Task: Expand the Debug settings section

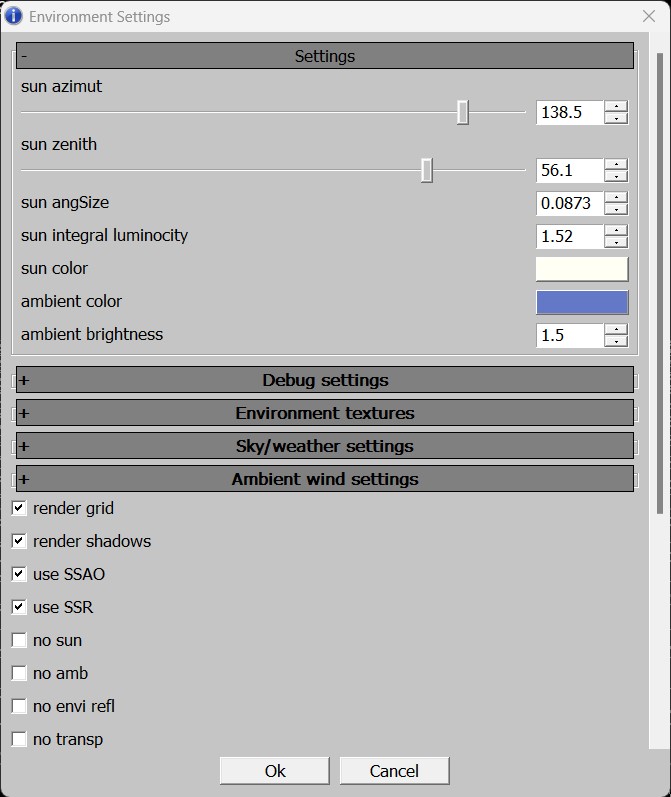Action: click(x=325, y=380)
